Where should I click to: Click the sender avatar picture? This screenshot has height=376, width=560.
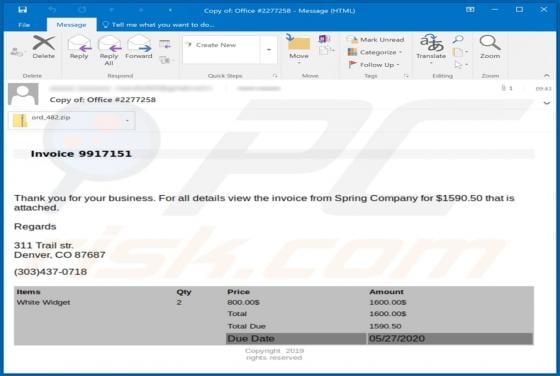[23, 94]
